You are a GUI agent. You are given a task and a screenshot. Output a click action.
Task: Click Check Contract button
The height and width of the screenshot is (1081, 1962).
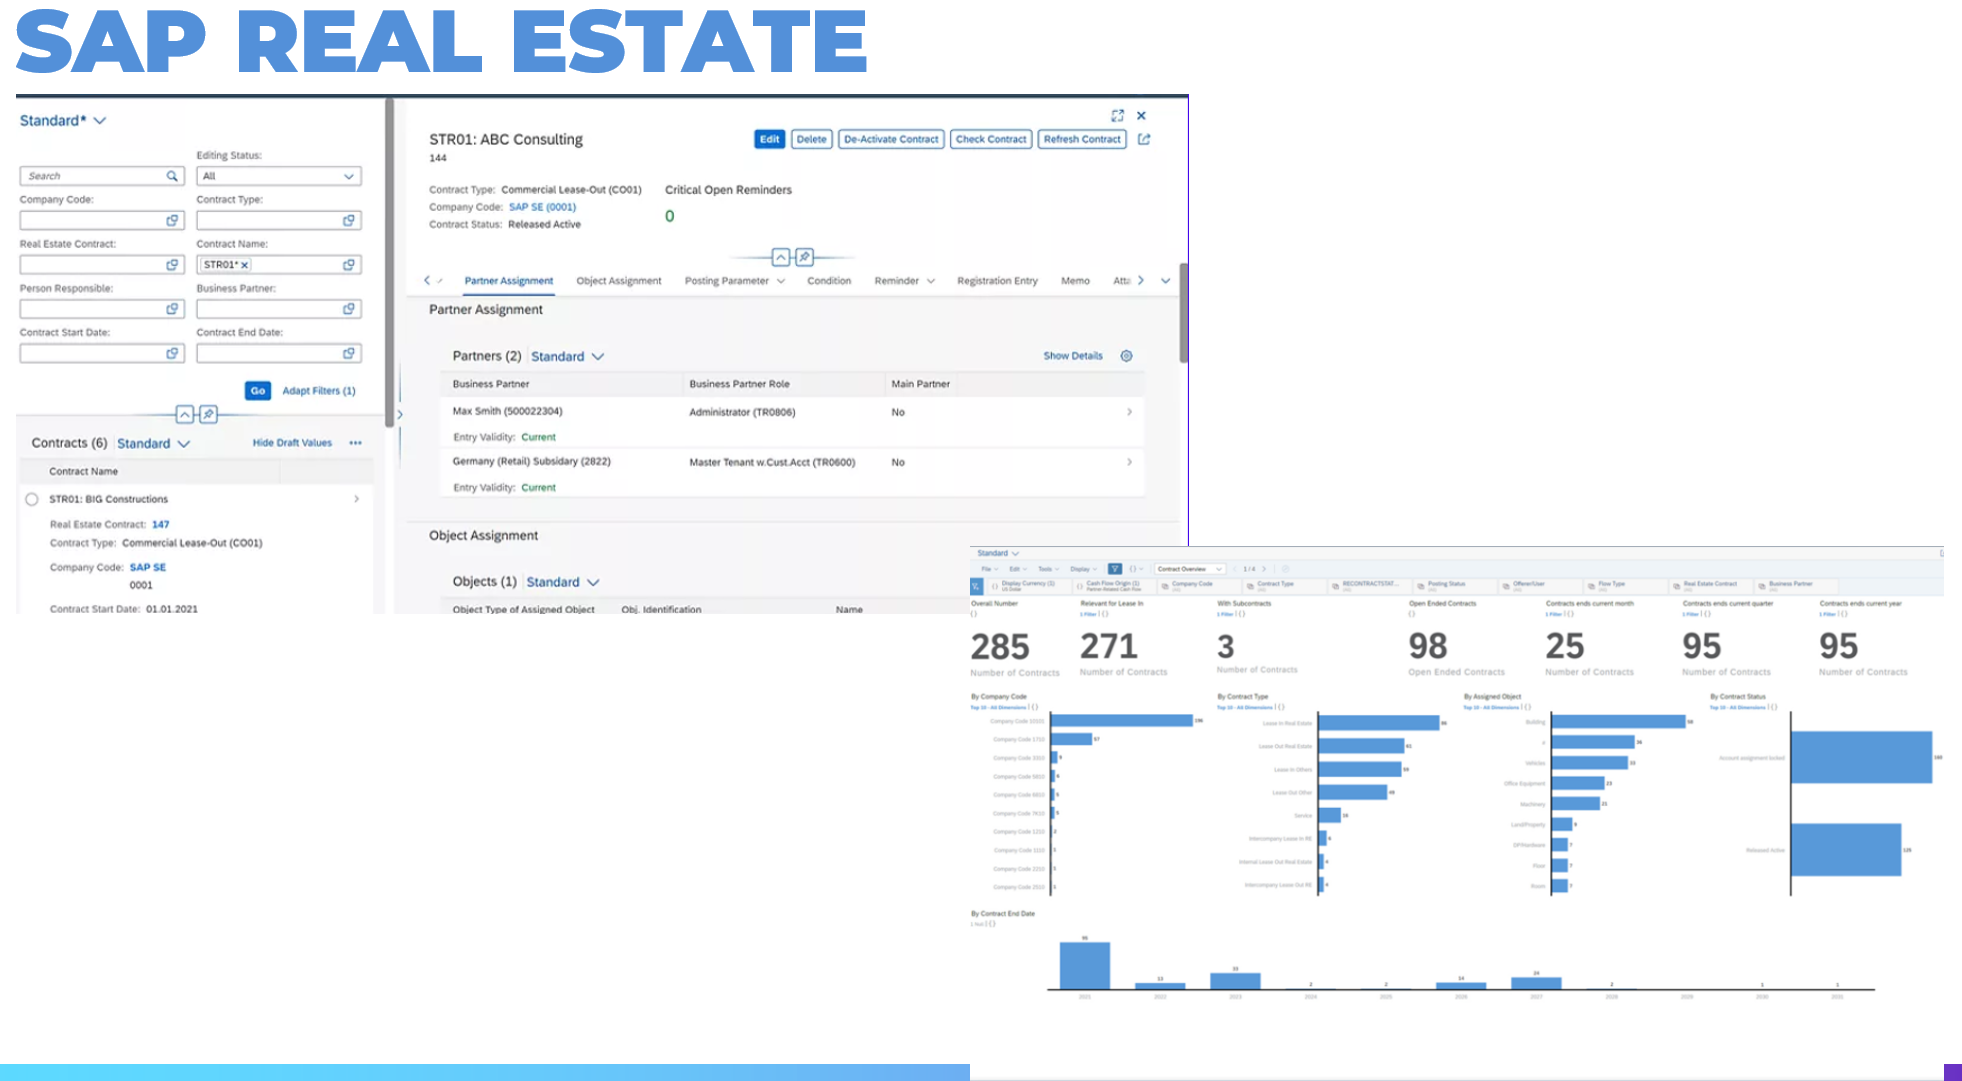pos(990,139)
